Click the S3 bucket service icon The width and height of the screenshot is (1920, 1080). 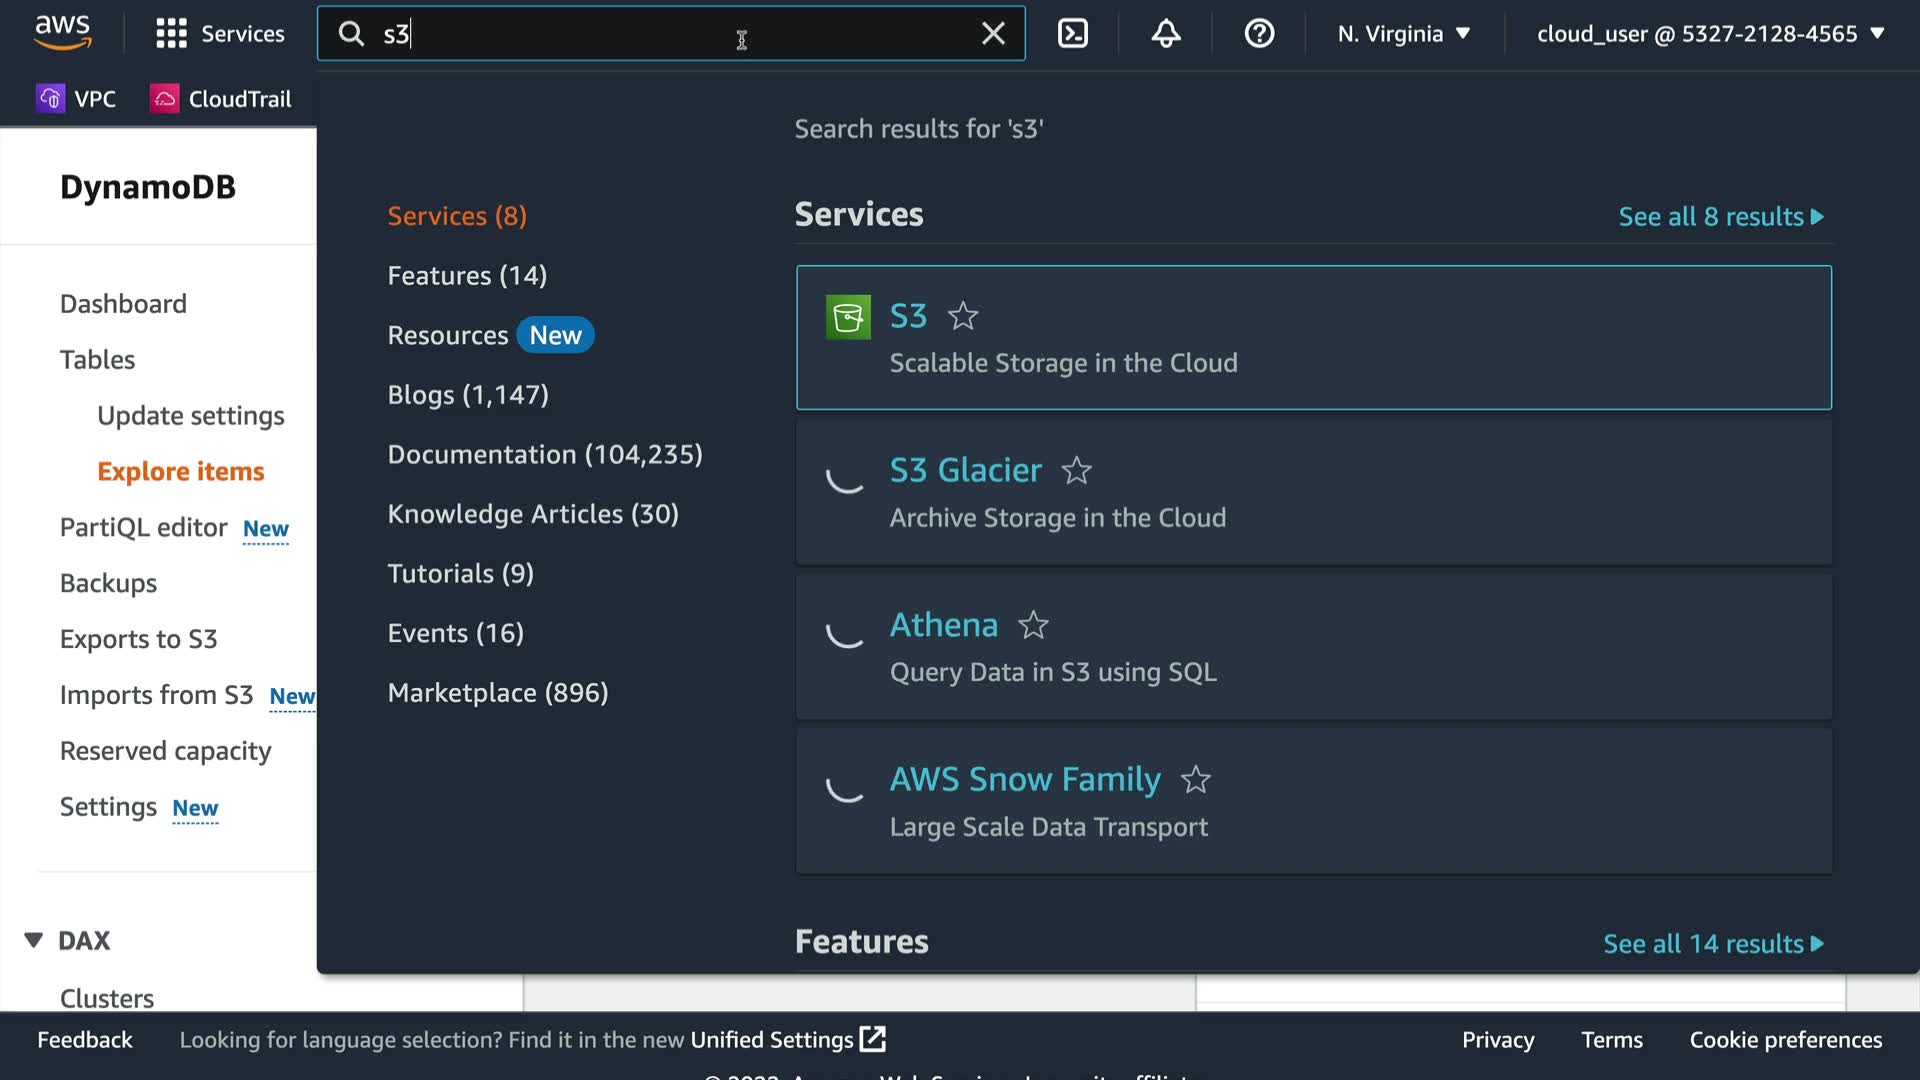click(848, 318)
